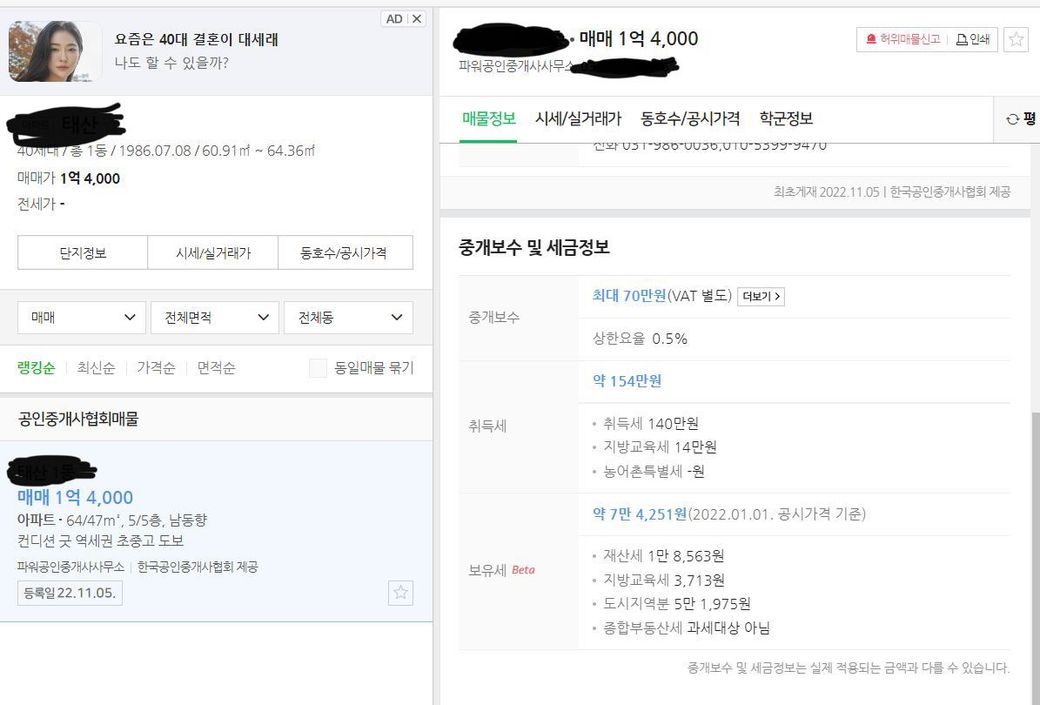This screenshot has height=705, width=1040.
Task: Open the 전체동 building dropdown
Action: coord(348,317)
